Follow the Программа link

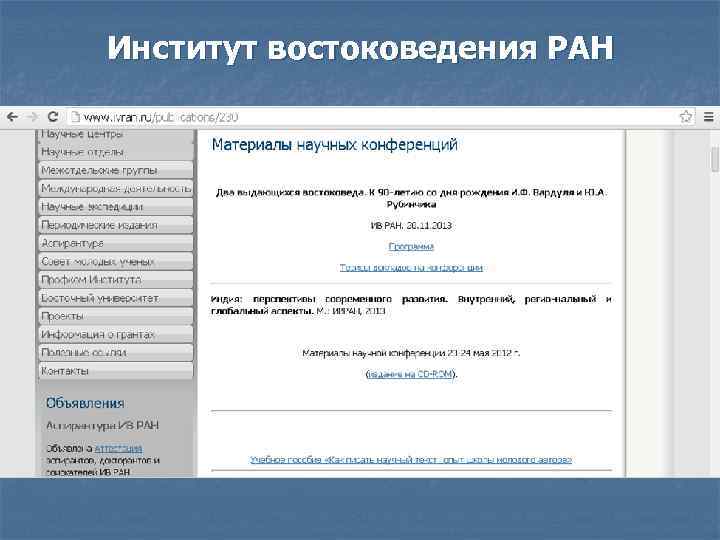(x=411, y=247)
